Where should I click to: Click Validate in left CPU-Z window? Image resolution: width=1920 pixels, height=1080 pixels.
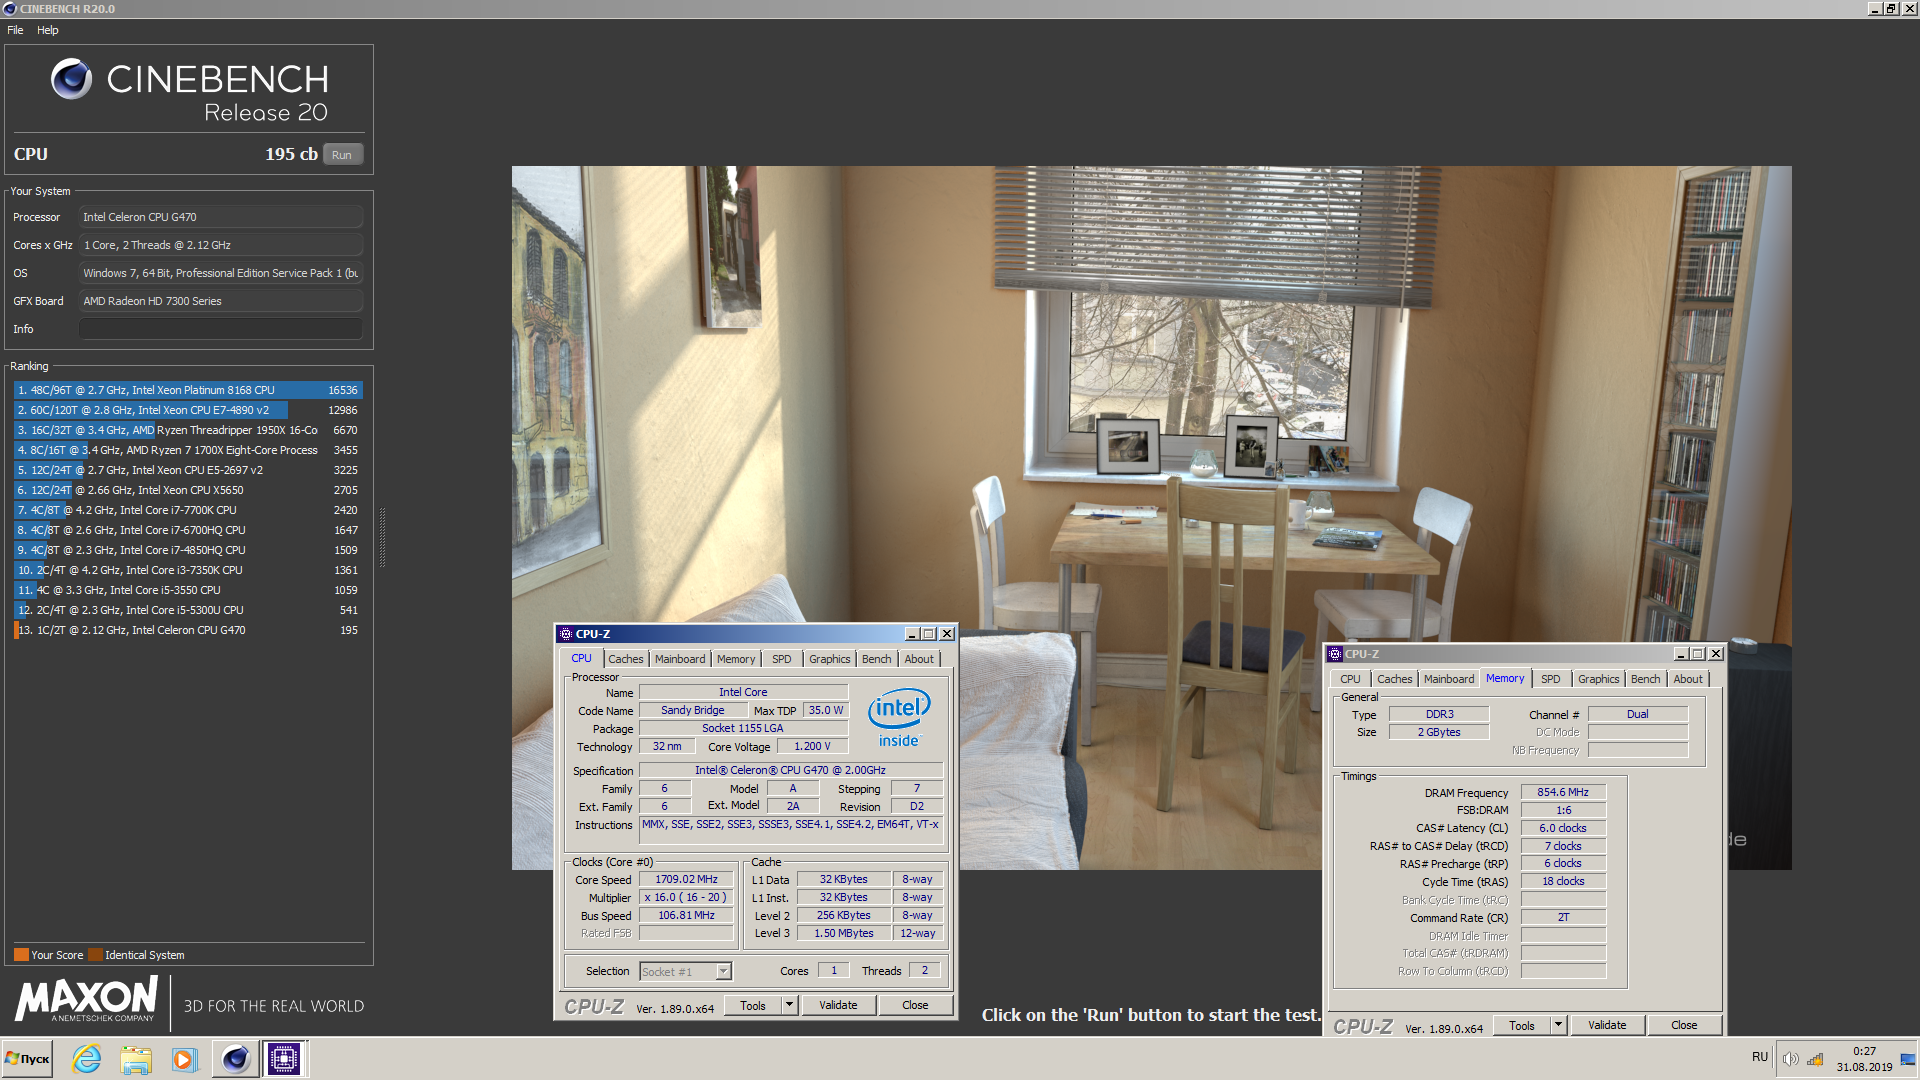pos(838,1005)
